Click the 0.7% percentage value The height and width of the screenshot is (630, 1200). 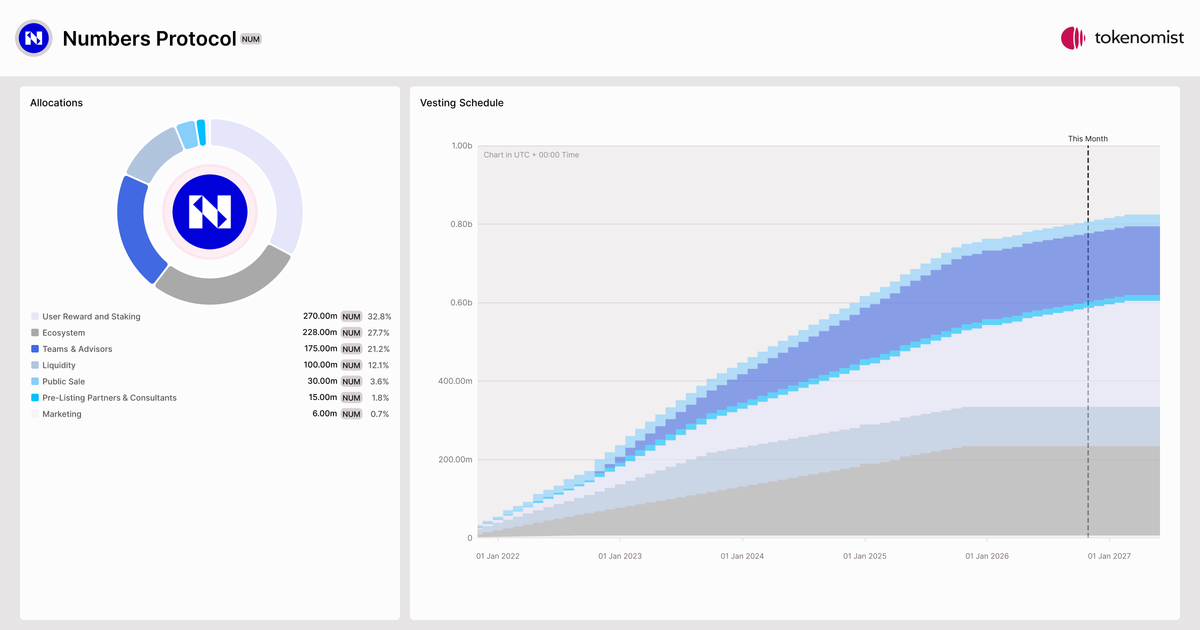coord(380,414)
